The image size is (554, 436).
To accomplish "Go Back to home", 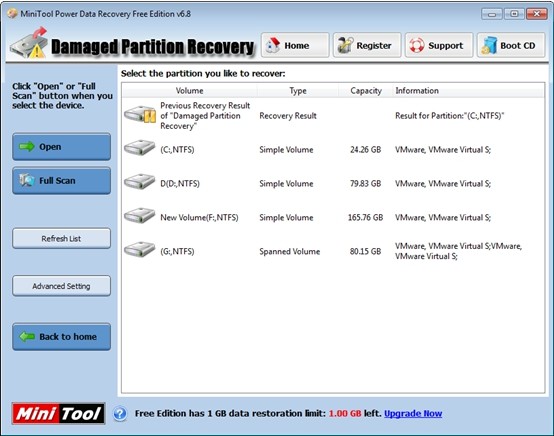I will coord(61,337).
